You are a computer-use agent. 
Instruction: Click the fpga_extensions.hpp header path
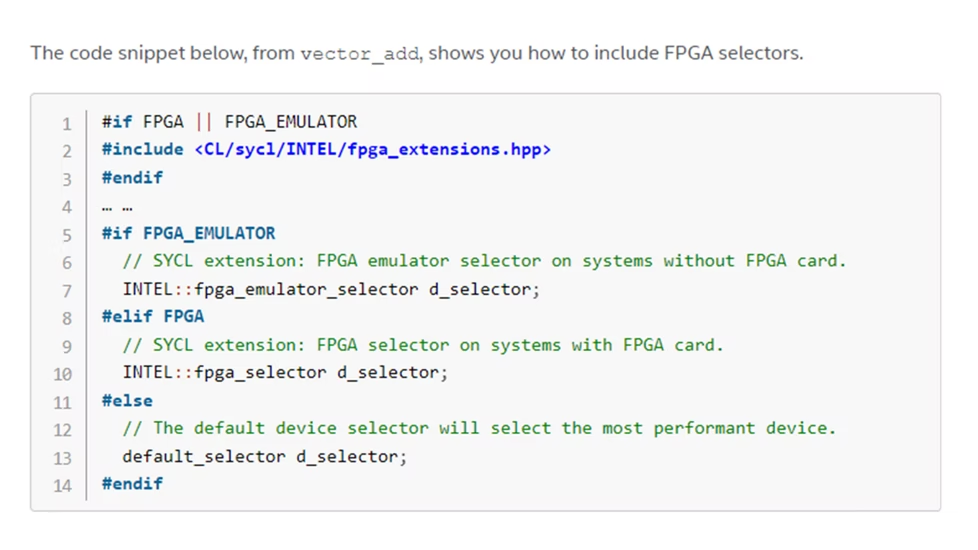pos(373,150)
